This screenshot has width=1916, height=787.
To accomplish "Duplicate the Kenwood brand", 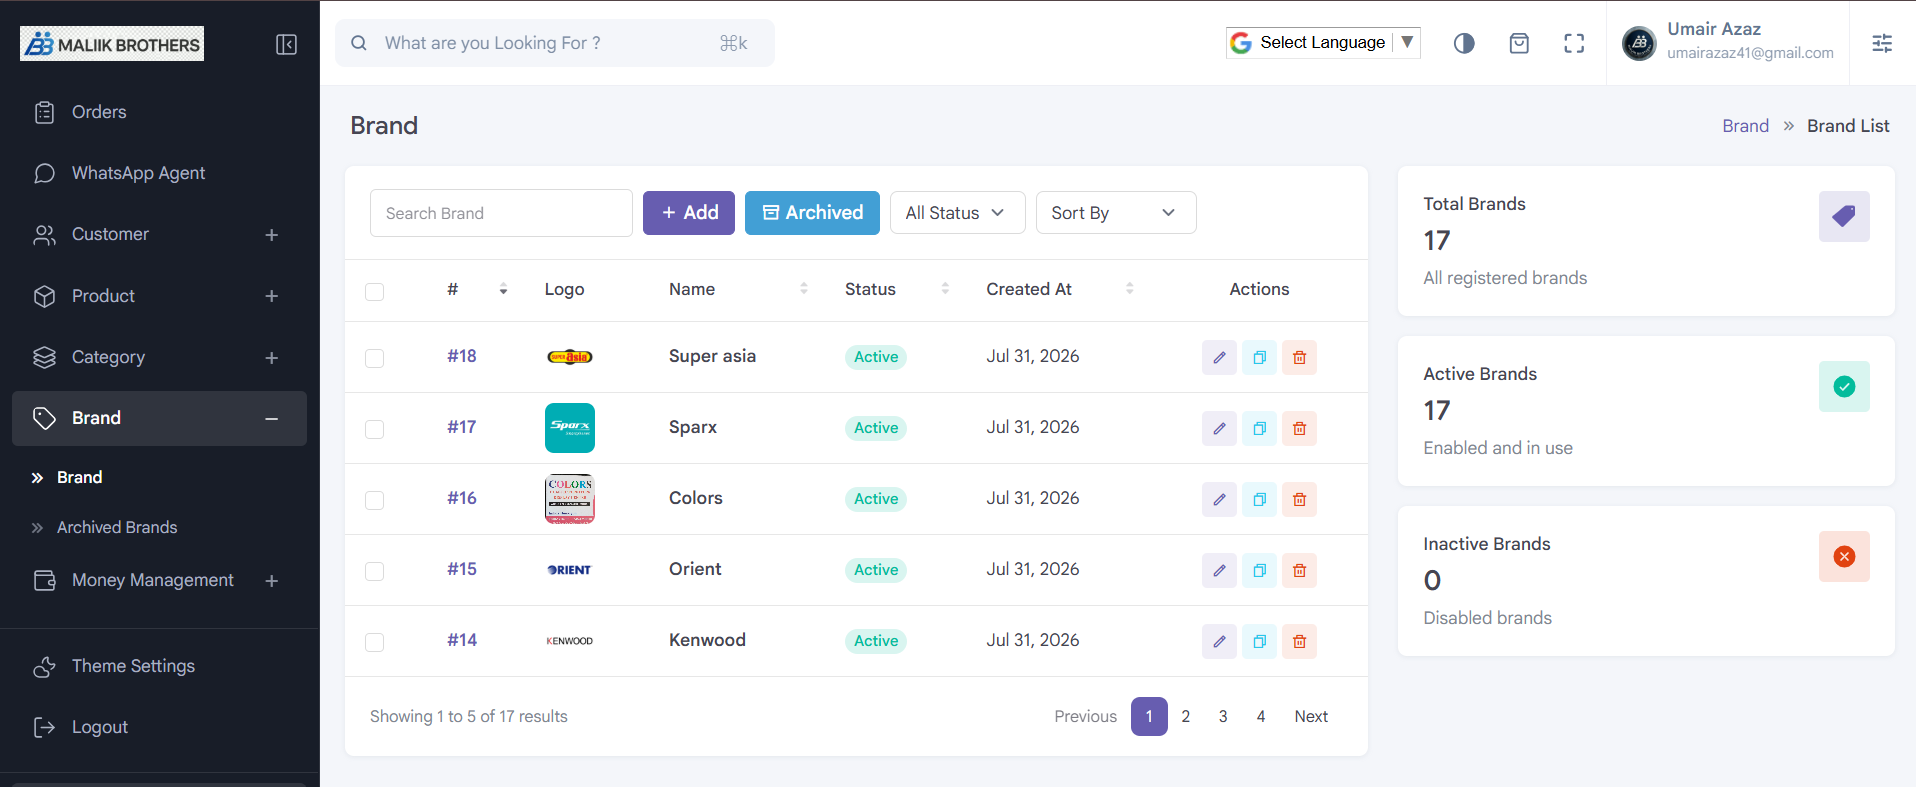I will pos(1259,641).
